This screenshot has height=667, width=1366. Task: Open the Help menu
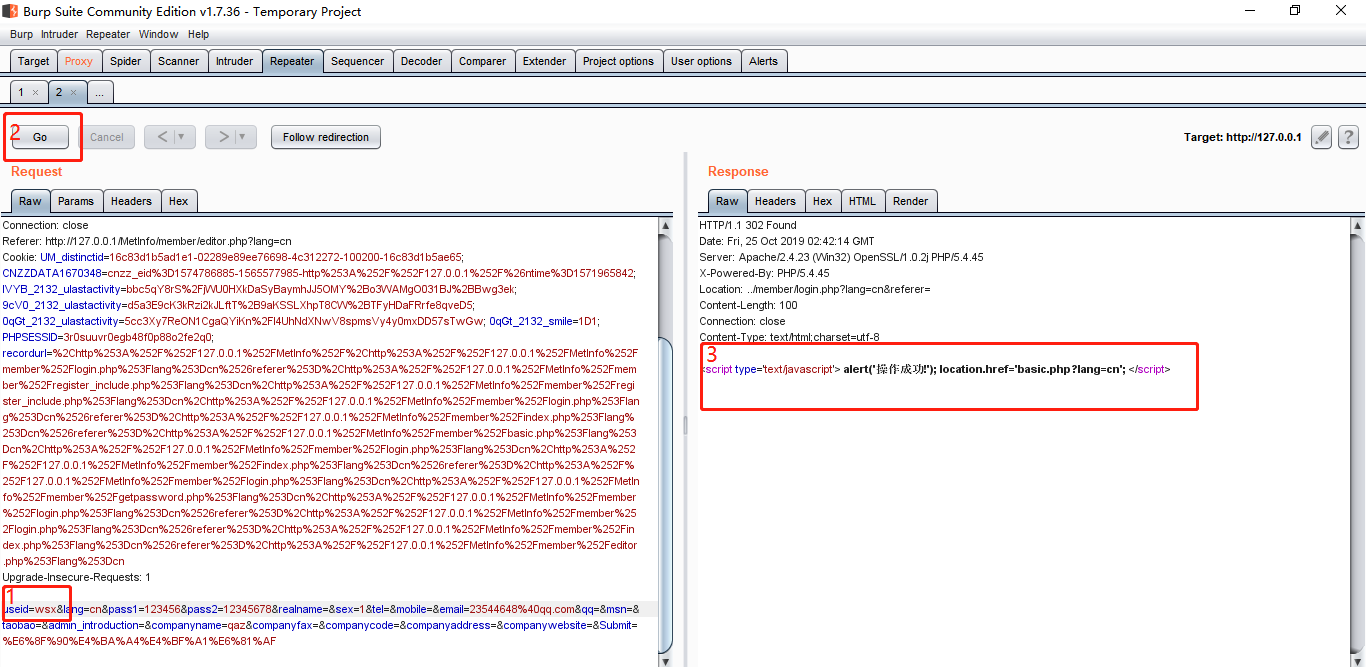click(x=198, y=34)
